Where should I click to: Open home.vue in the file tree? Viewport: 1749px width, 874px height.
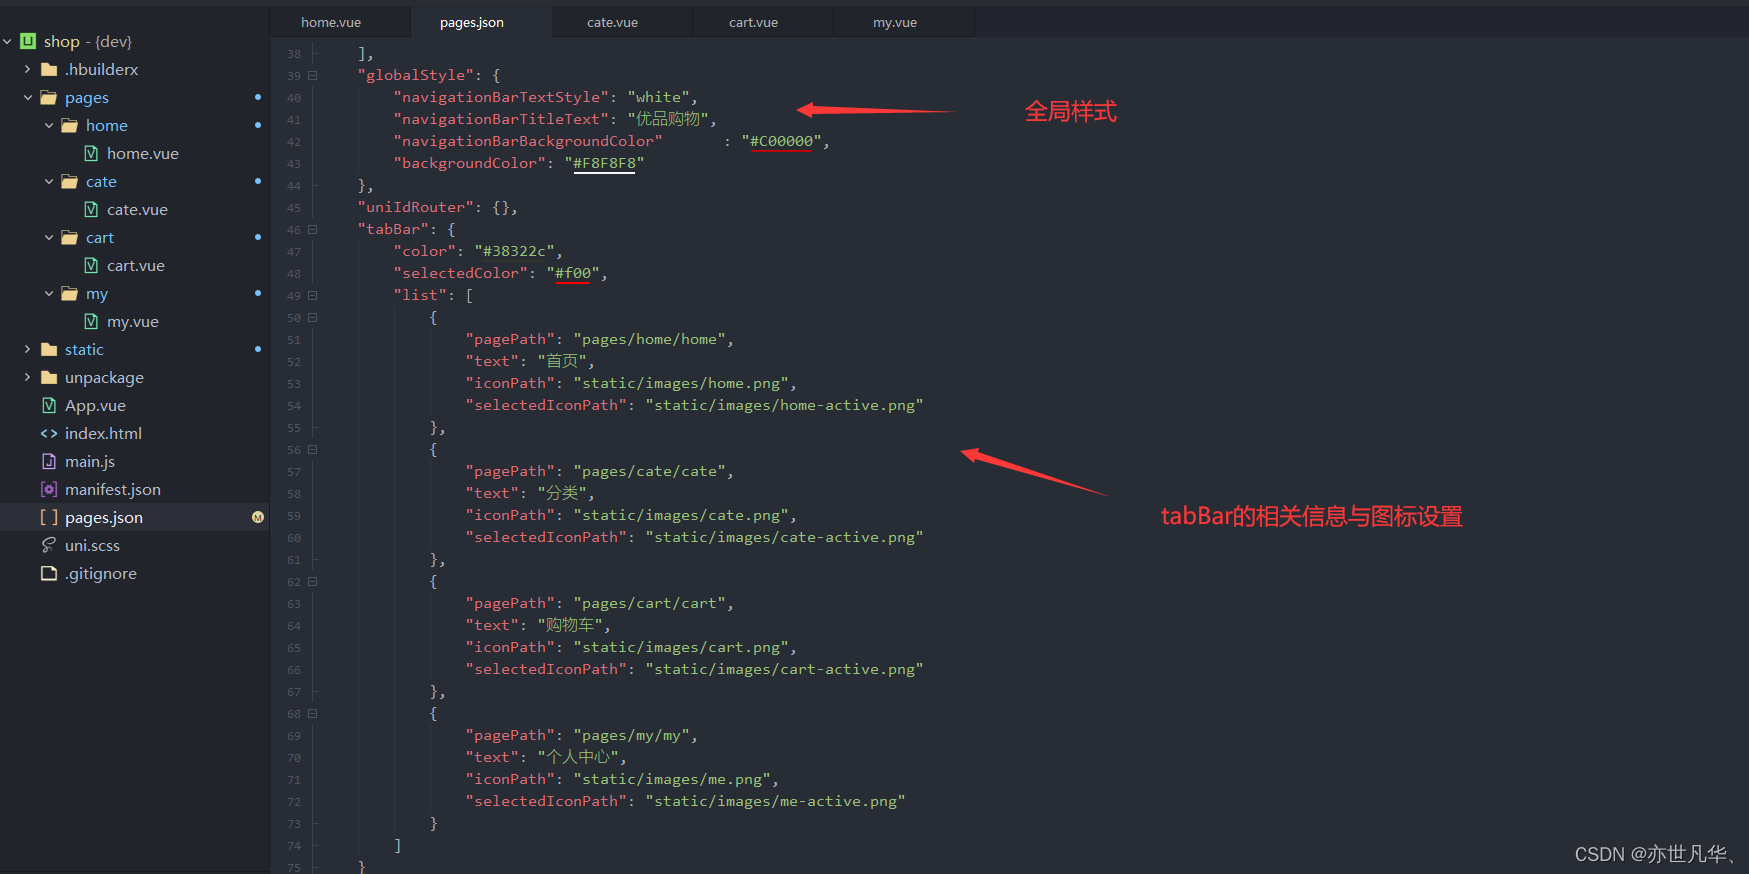click(143, 153)
